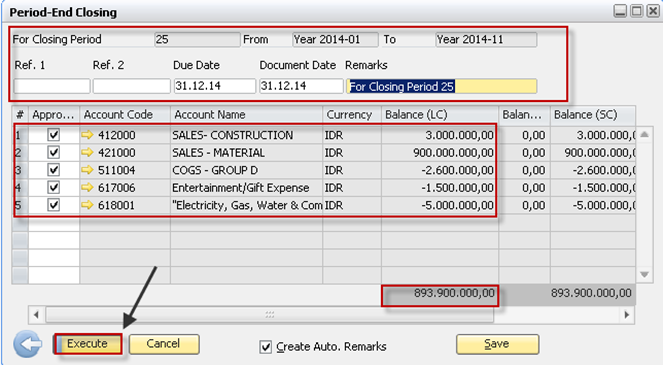Click the horizontal scrollbar right arrow
This screenshot has width=663, height=365.
[x=627, y=315]
